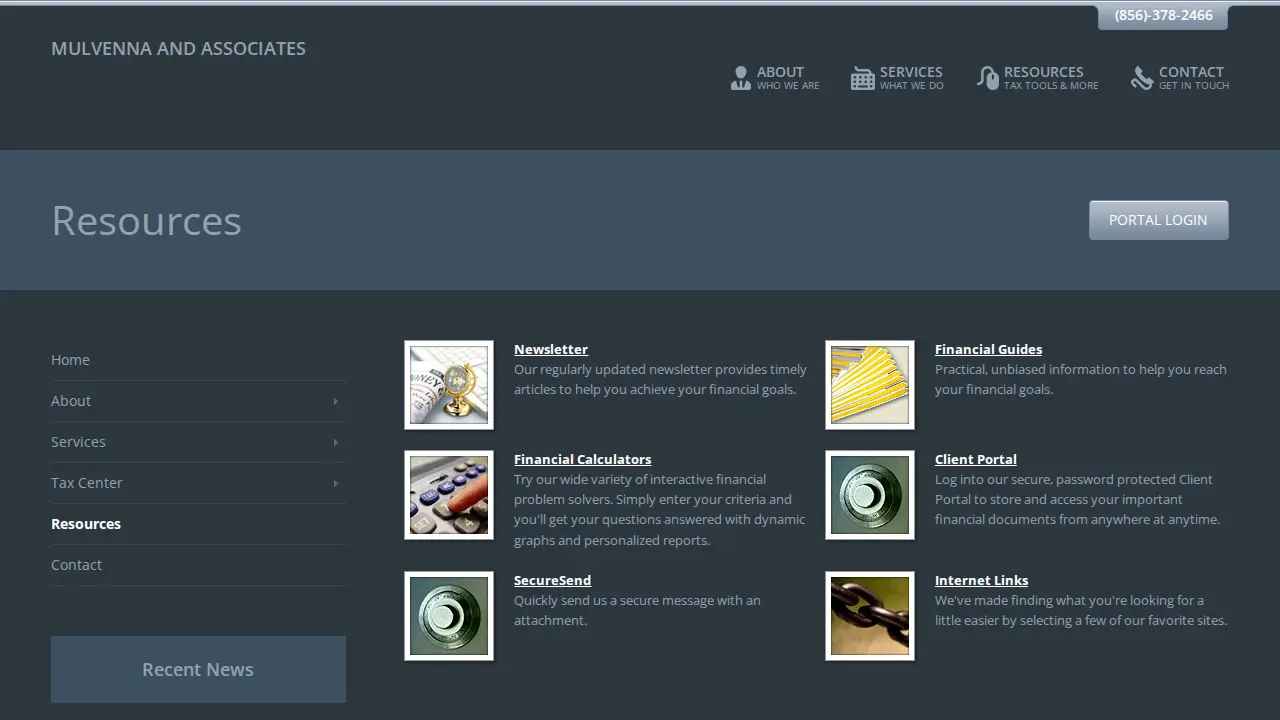
Task: Follow the Financial Guides heading link
Action: 988,349
